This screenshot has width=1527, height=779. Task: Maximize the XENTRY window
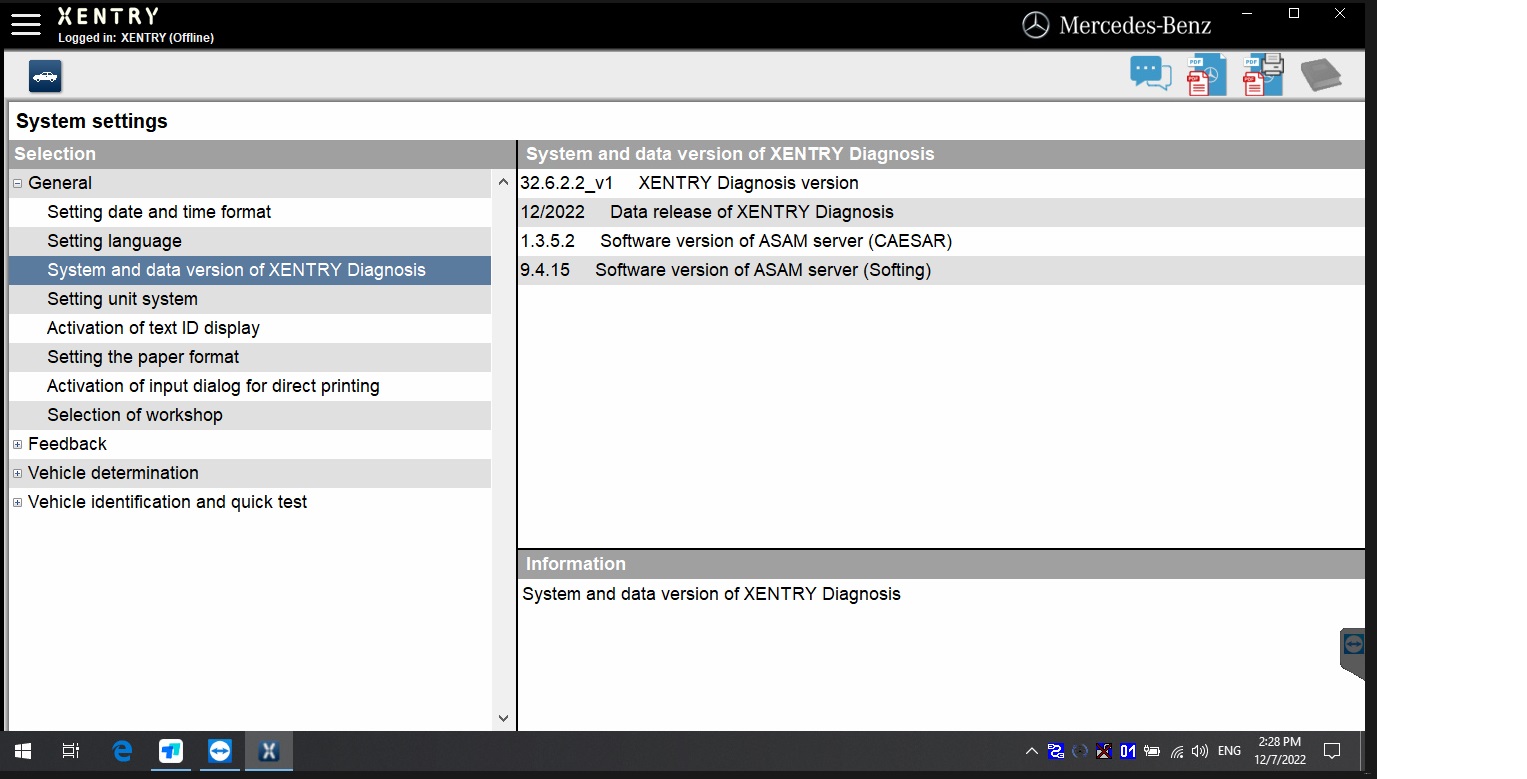coord(1294,14)
